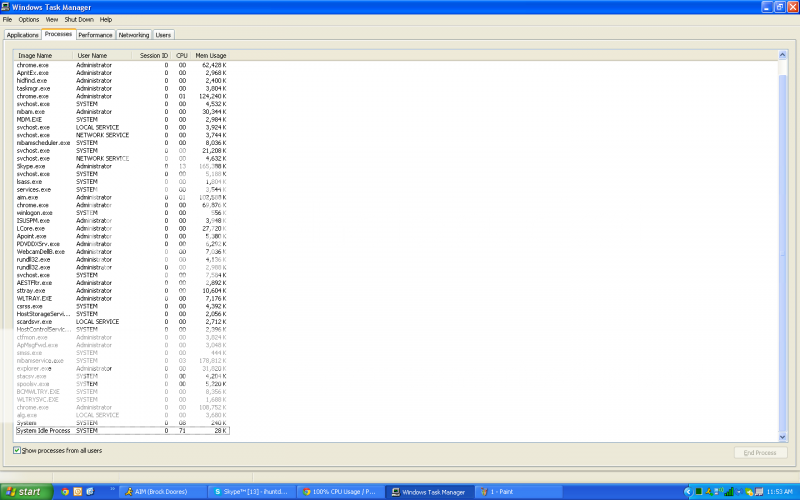The height and width of the screenshot is (500, 800).
Task: Select the csrss.exe process
Action: (122, 306)
